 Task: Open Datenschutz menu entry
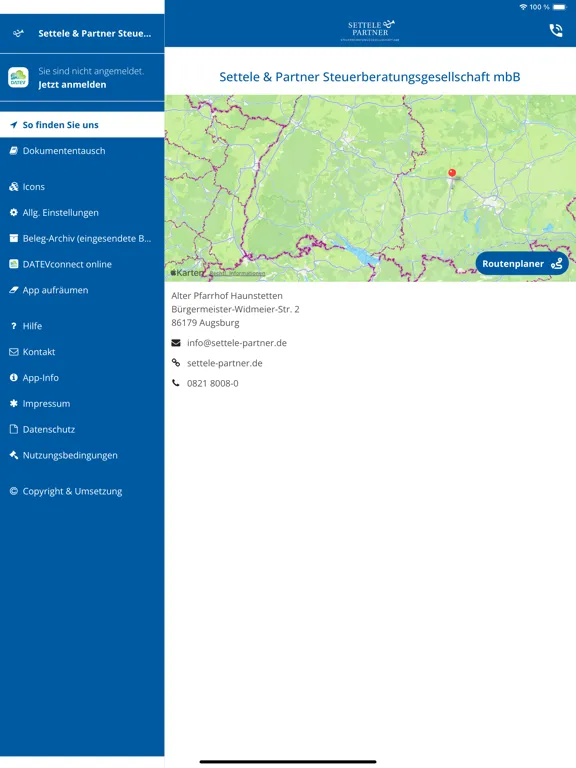pyautogui.click(x=82, y=429)
